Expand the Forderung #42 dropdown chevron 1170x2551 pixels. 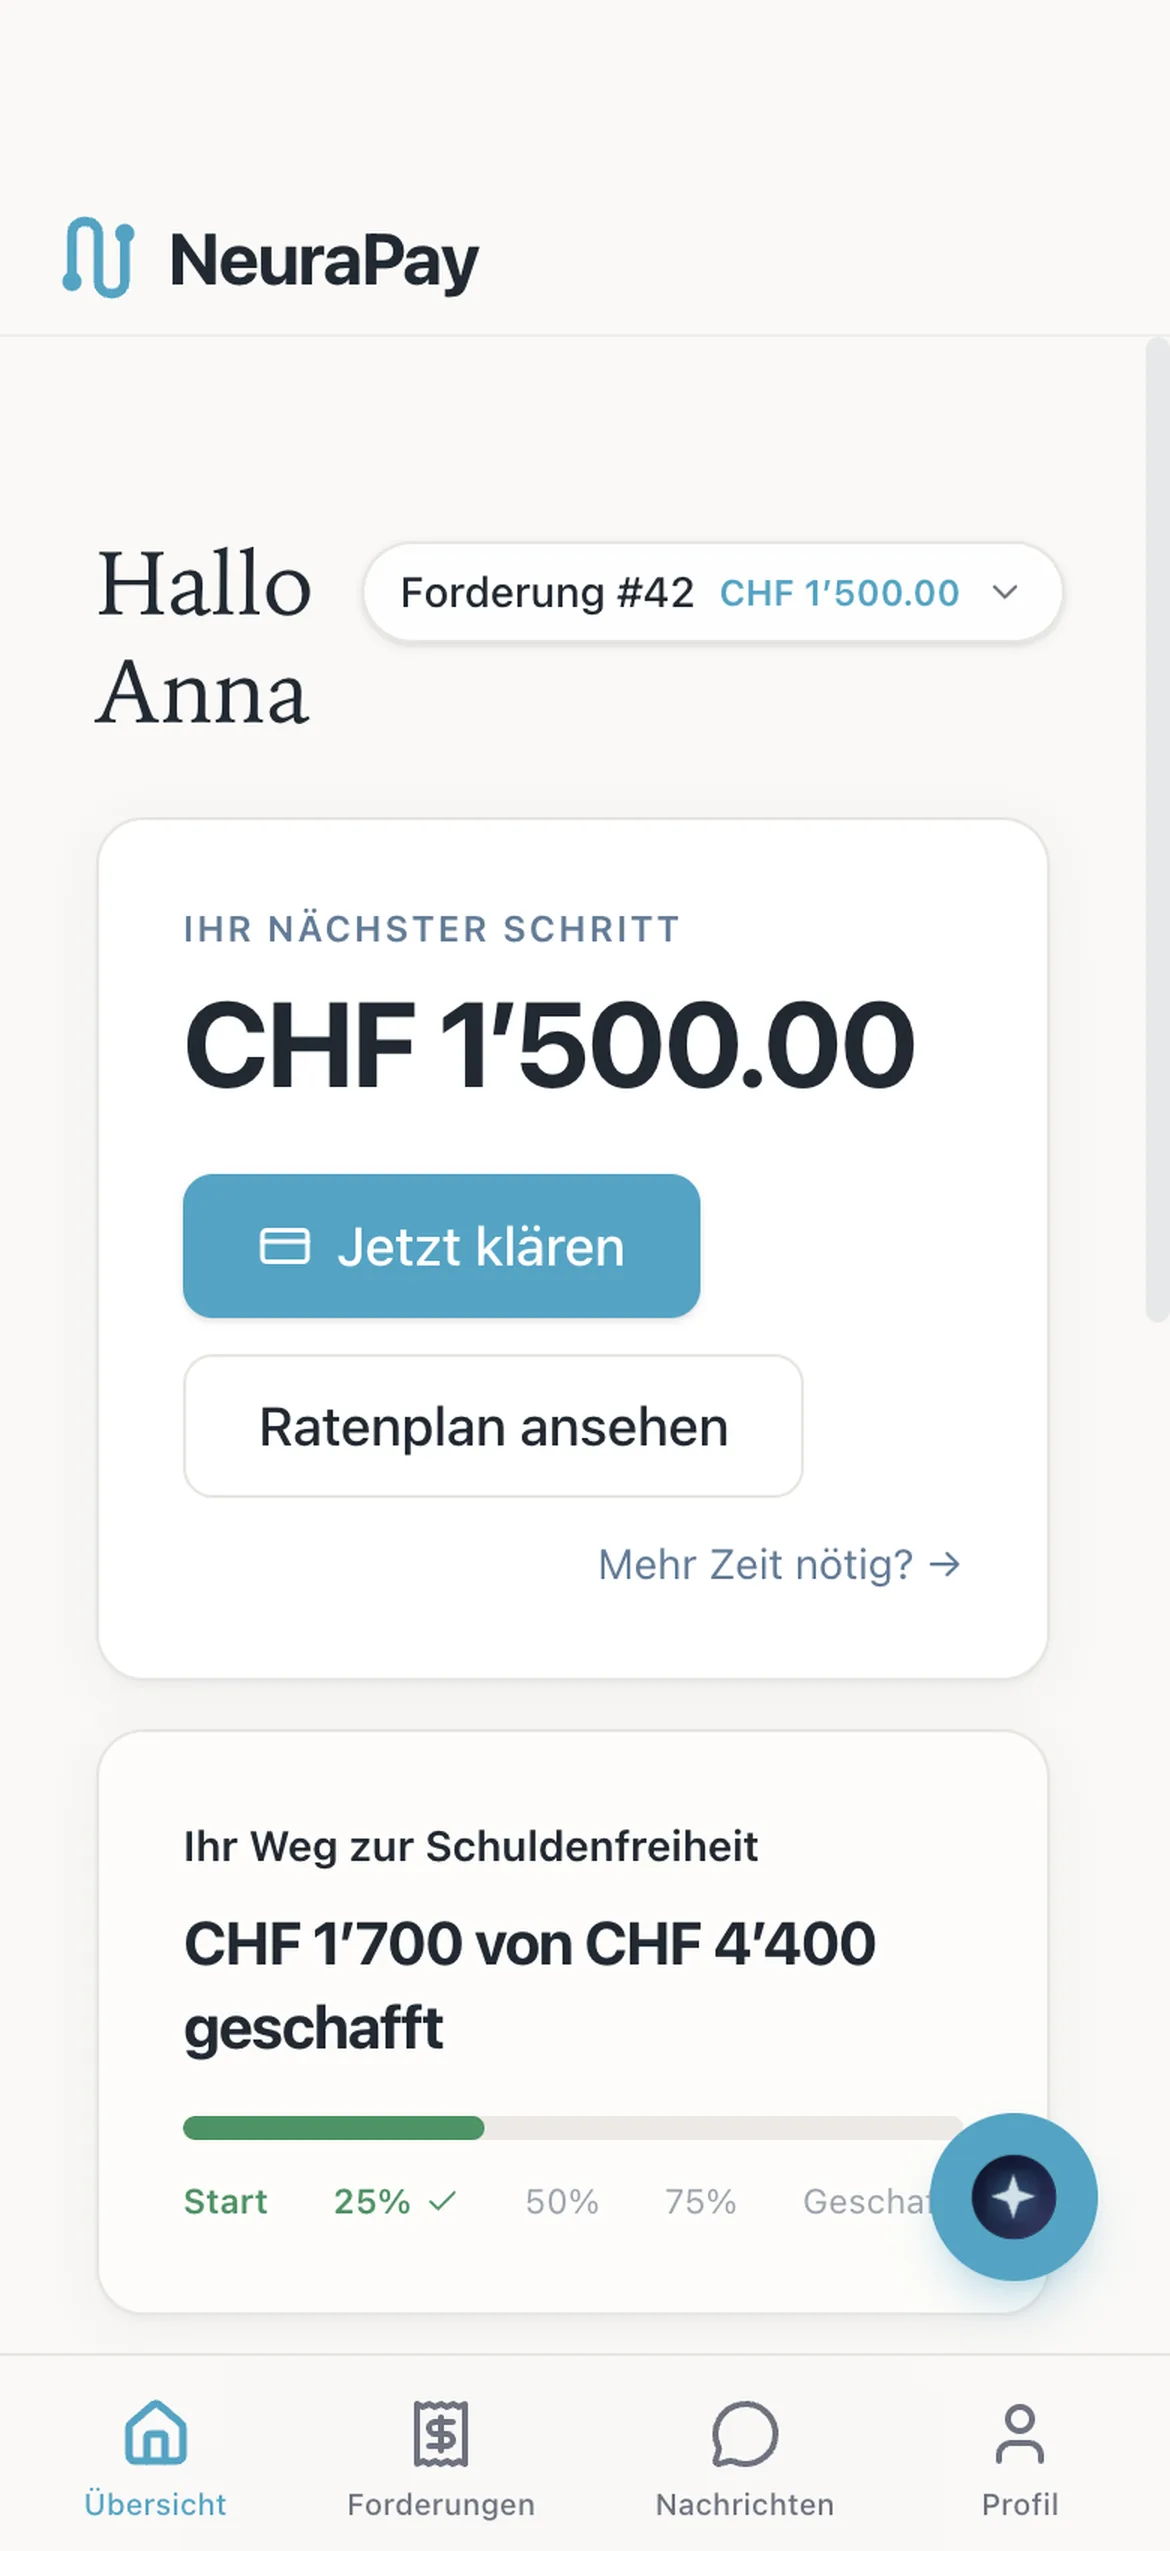(x=1005, y=592)
